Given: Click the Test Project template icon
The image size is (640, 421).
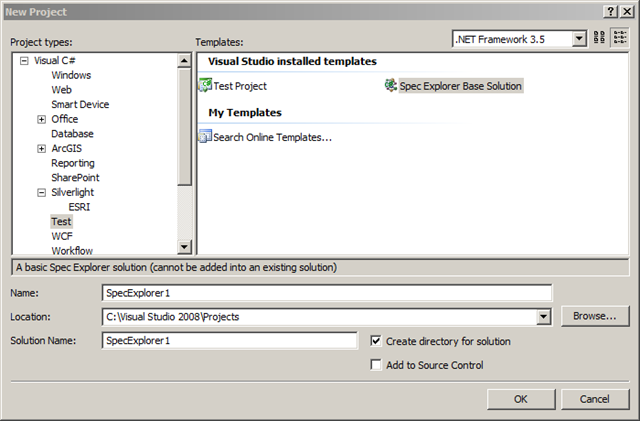Looking at the screenshot, I should pyautogui.click(x=205, y=85).
